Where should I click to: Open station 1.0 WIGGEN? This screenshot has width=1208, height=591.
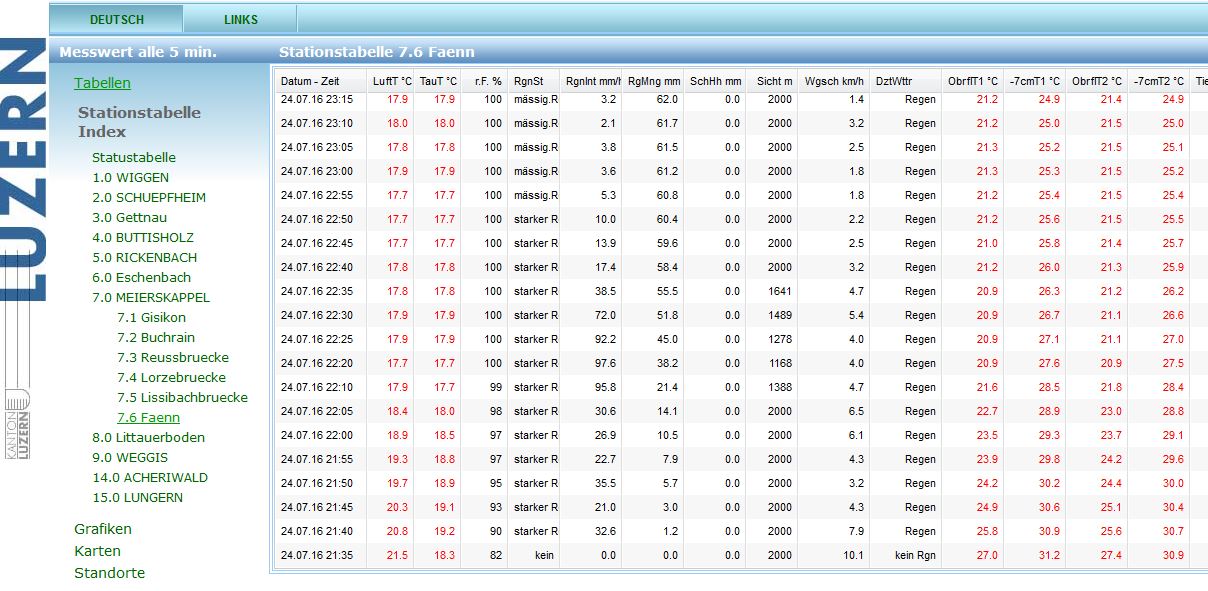coord(130,177)
